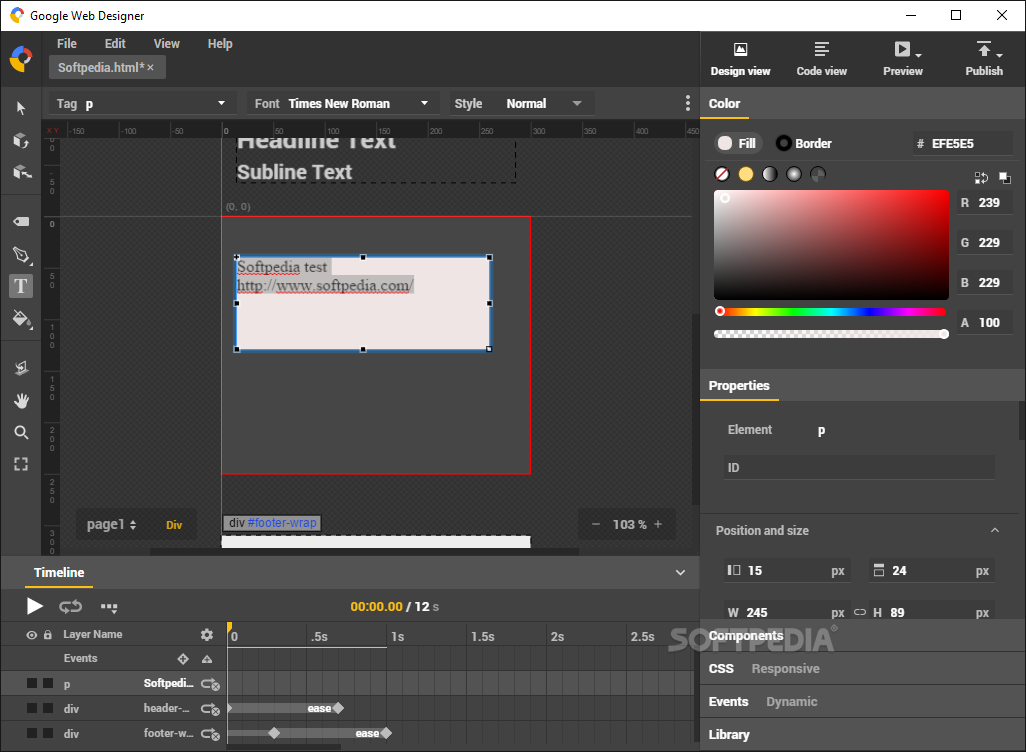This screenshot has height=752, width=1026.
Task: Click the loop icon on header div layer
Action: tap(210, 709)
